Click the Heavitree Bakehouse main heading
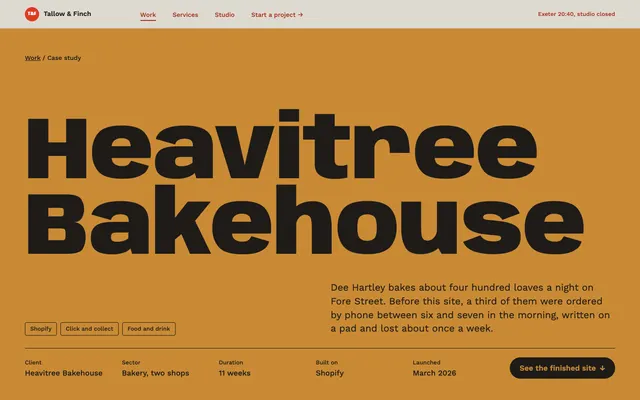The height and width of the screenshot is (400, 640). 305,182
